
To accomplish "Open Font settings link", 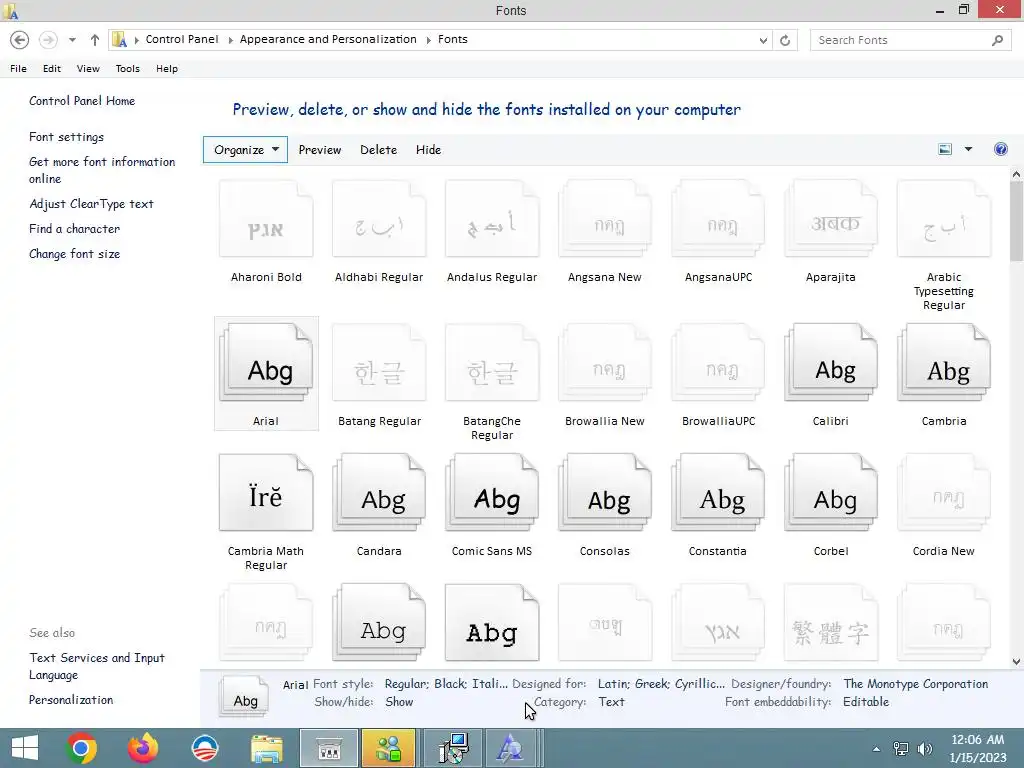I will point(67,136).
